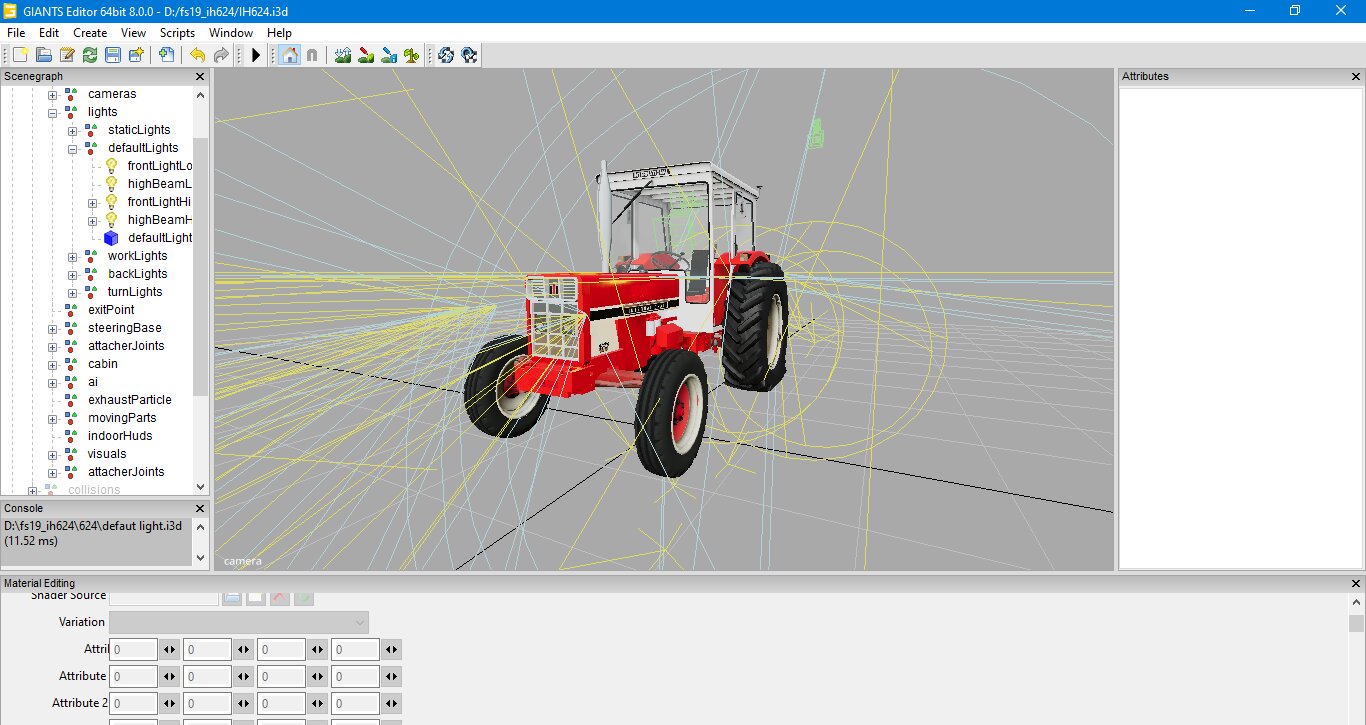
Task: Click the Shader Source input field
Action: click(x=164, y=597)
